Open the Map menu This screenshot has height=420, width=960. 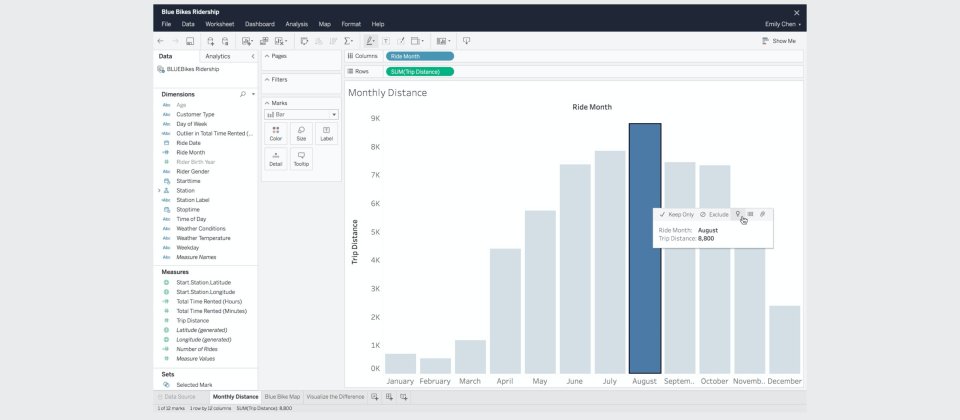click(x=324, y=24)
